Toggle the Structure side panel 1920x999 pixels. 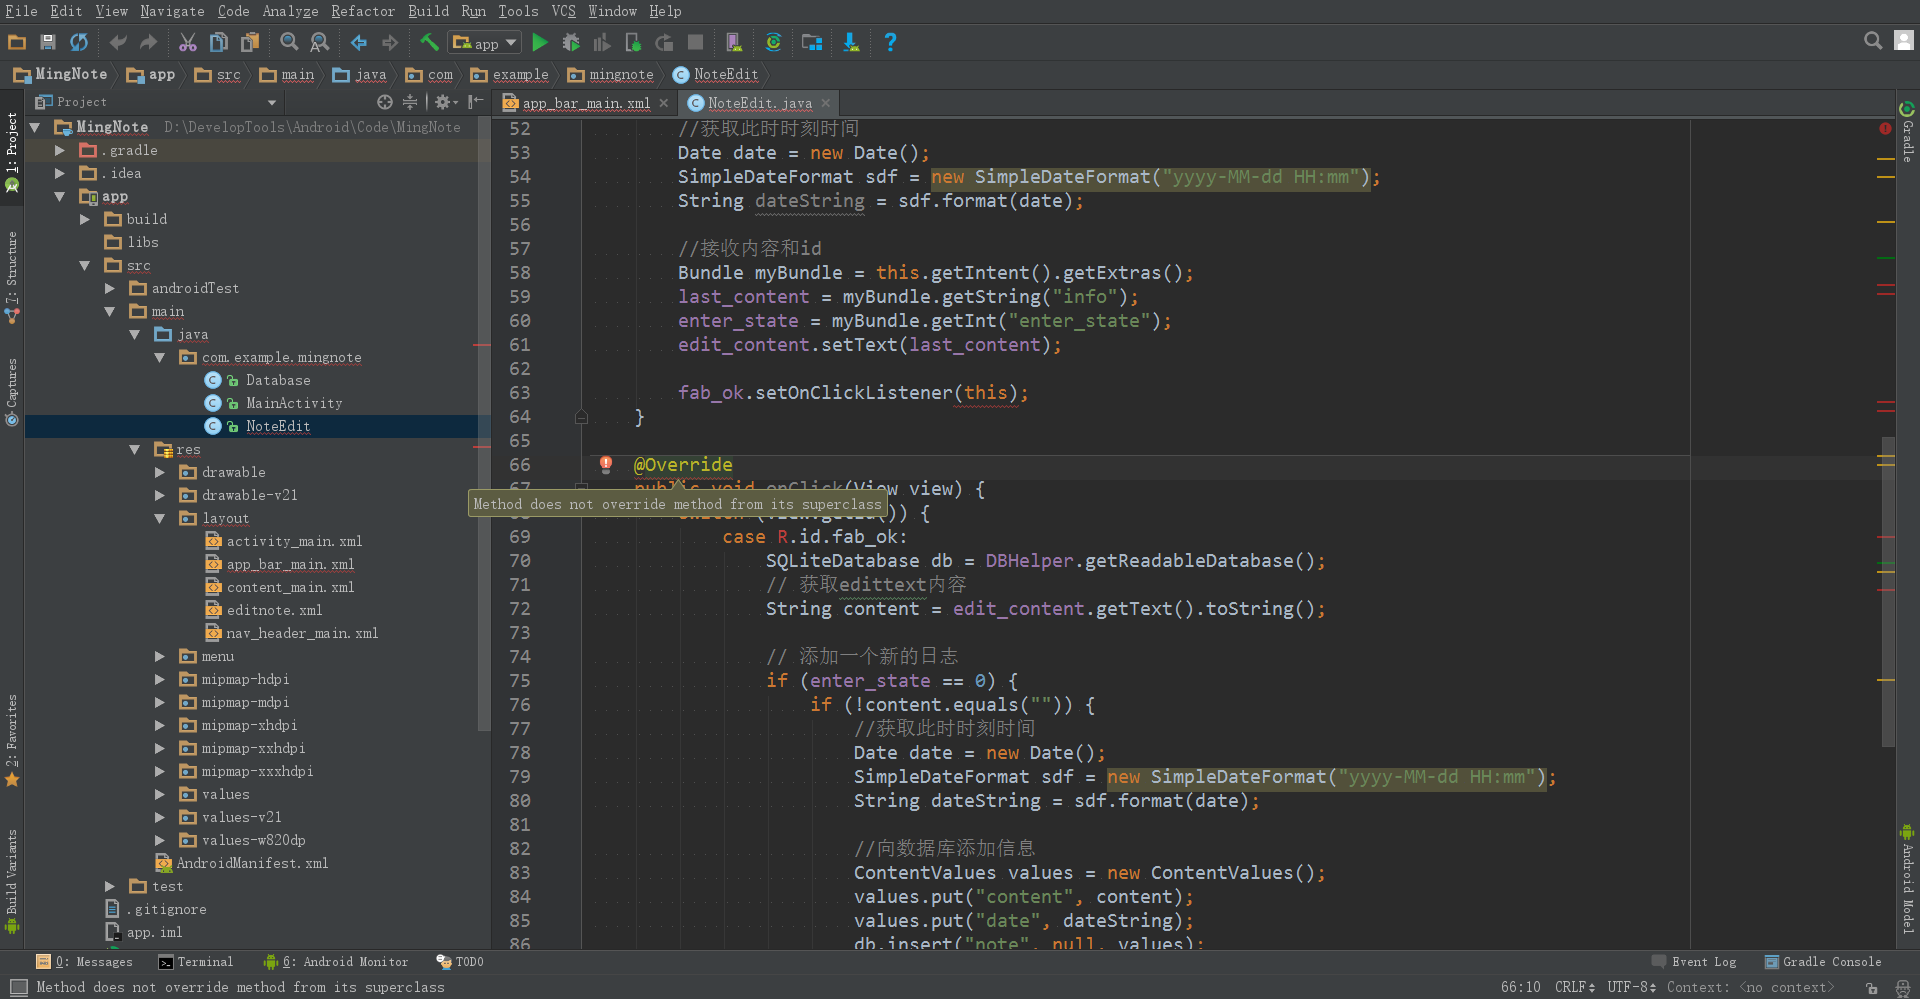coord(12,277)
